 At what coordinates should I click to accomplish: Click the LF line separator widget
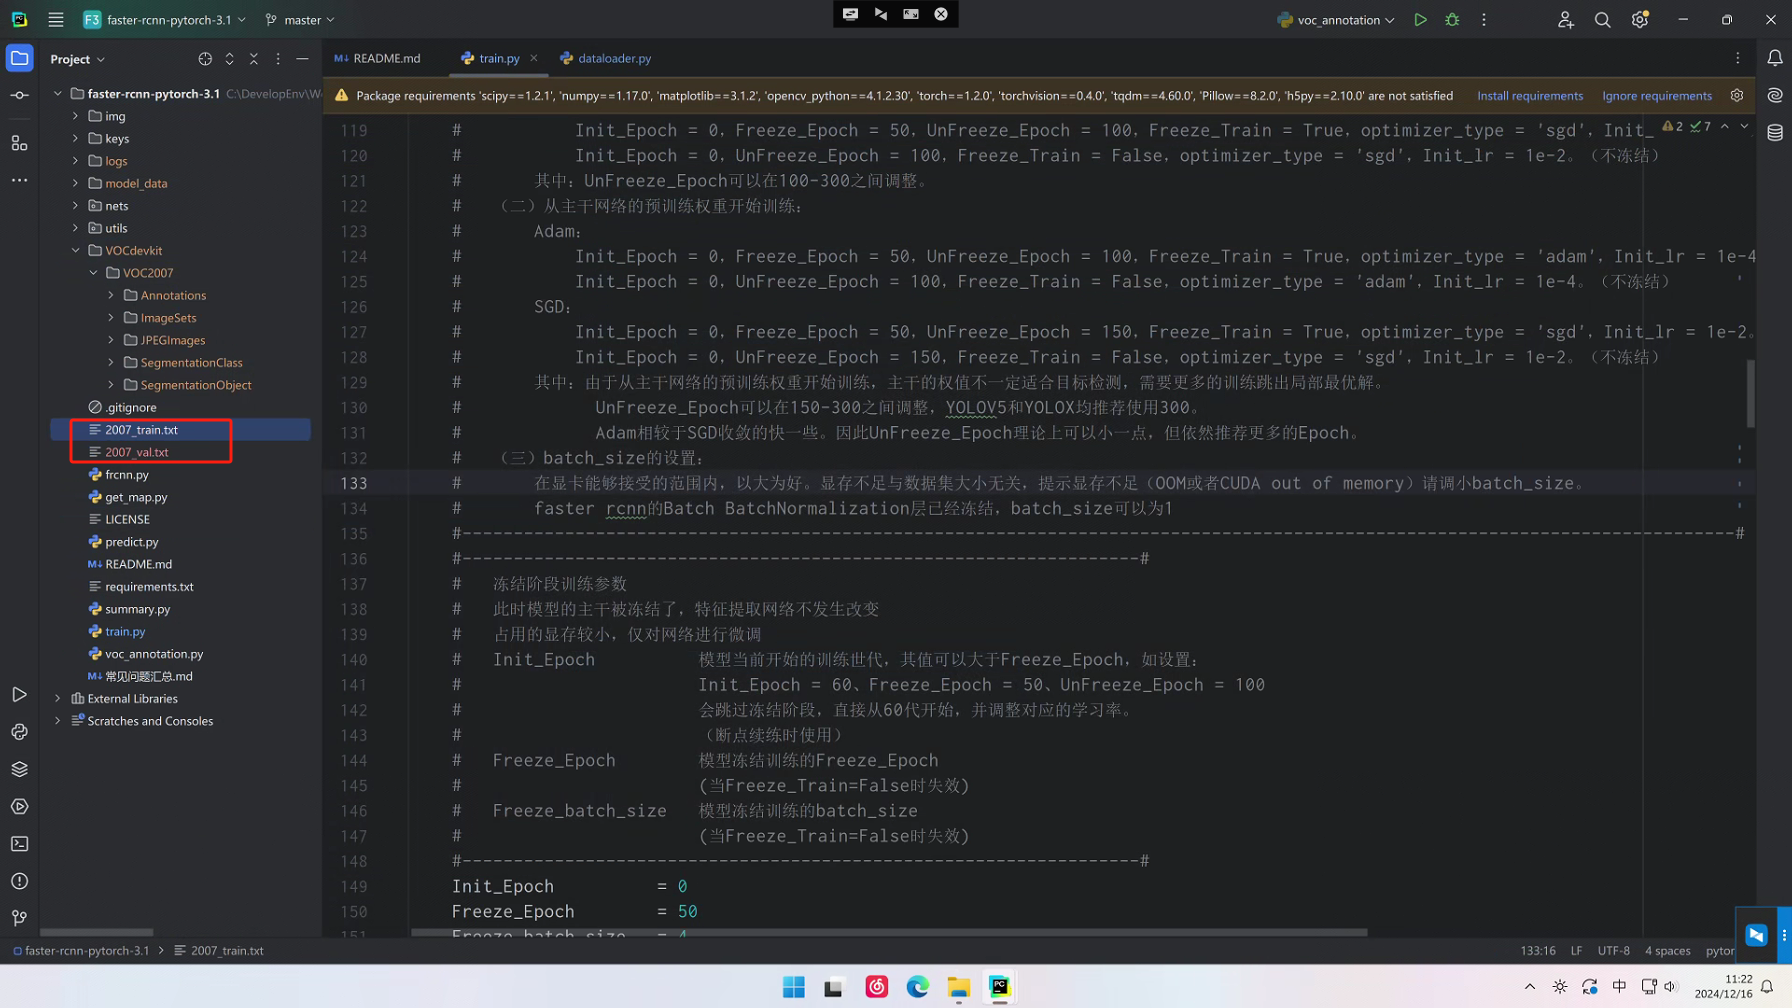tap(1576, 951)
